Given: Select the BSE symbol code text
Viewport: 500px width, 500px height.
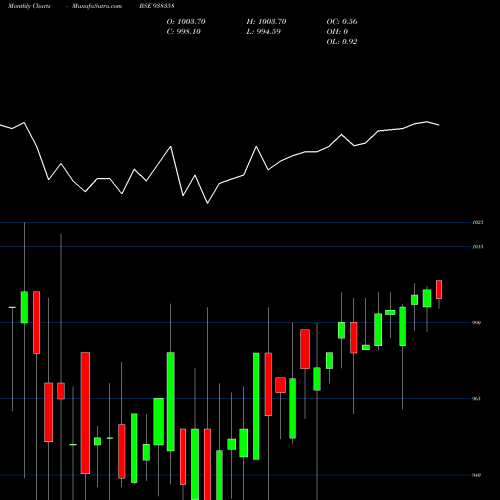Looking at the screenshot, I should coord(157,6).
